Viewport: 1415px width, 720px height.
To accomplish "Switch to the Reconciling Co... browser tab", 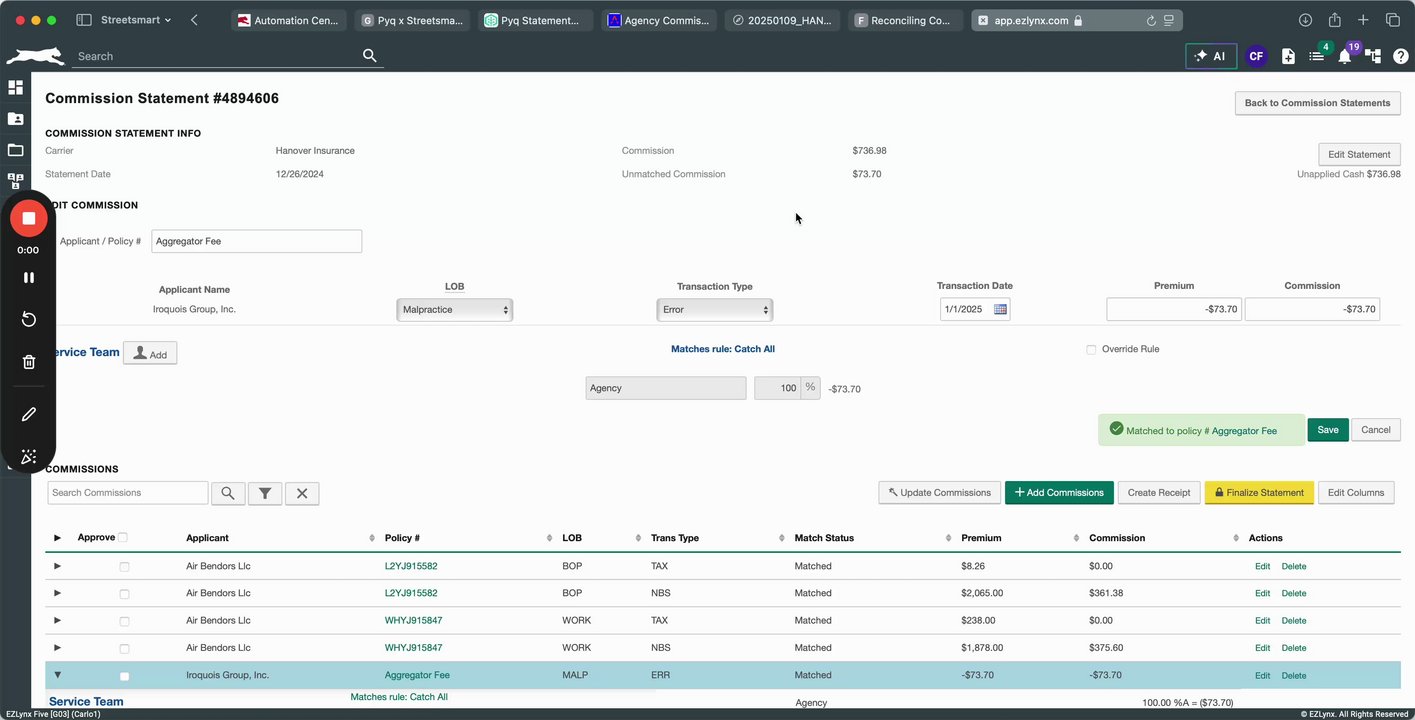I will [907, 20].
